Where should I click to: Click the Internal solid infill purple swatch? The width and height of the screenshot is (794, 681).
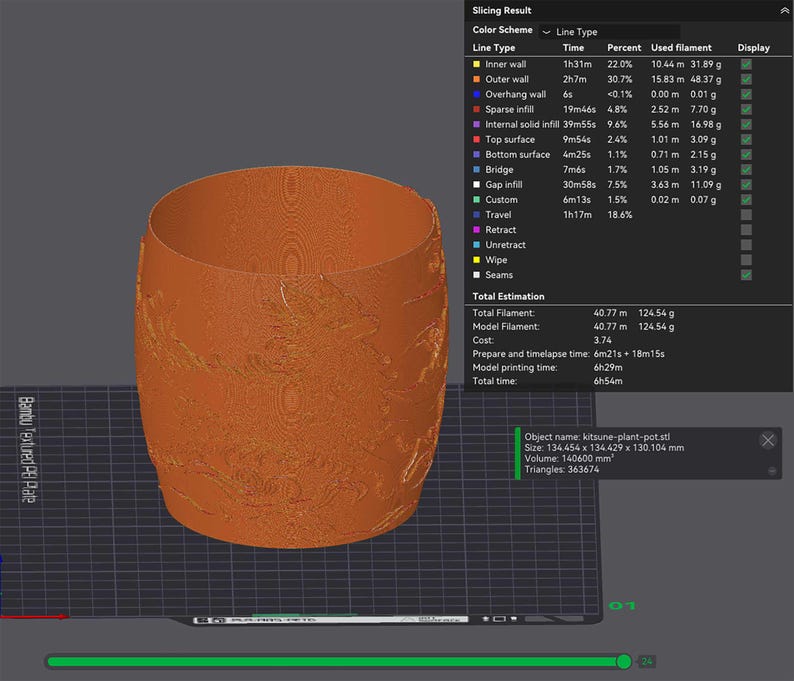477,125
